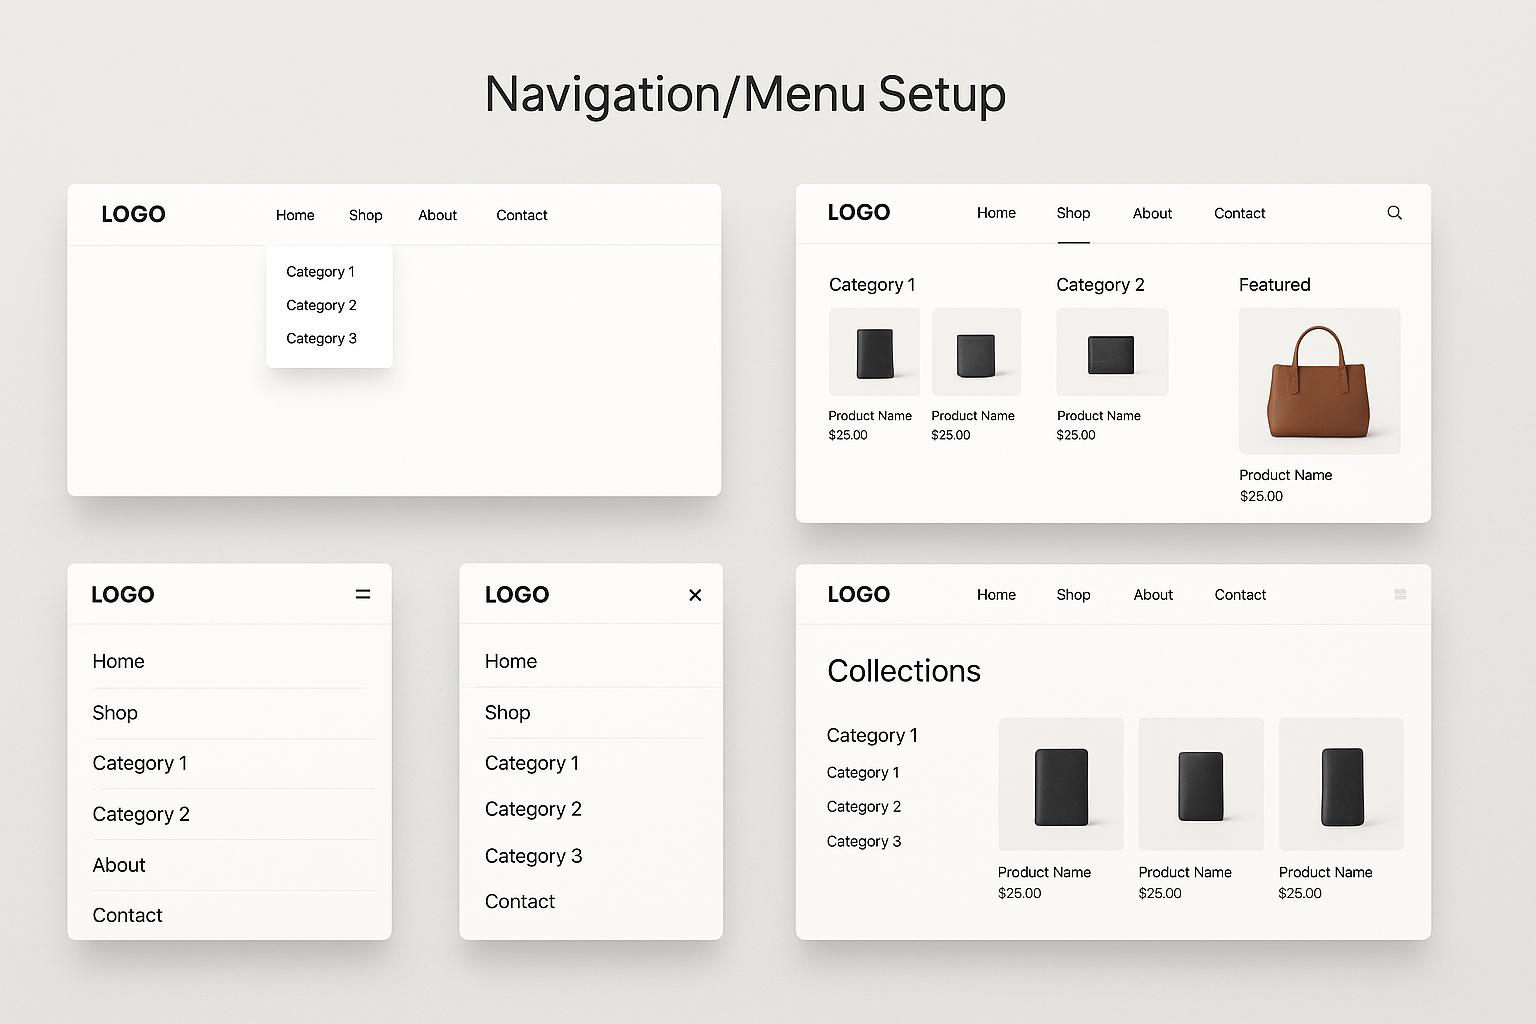Select Category 3 in Collections sidebar

(x=864, y=841)
